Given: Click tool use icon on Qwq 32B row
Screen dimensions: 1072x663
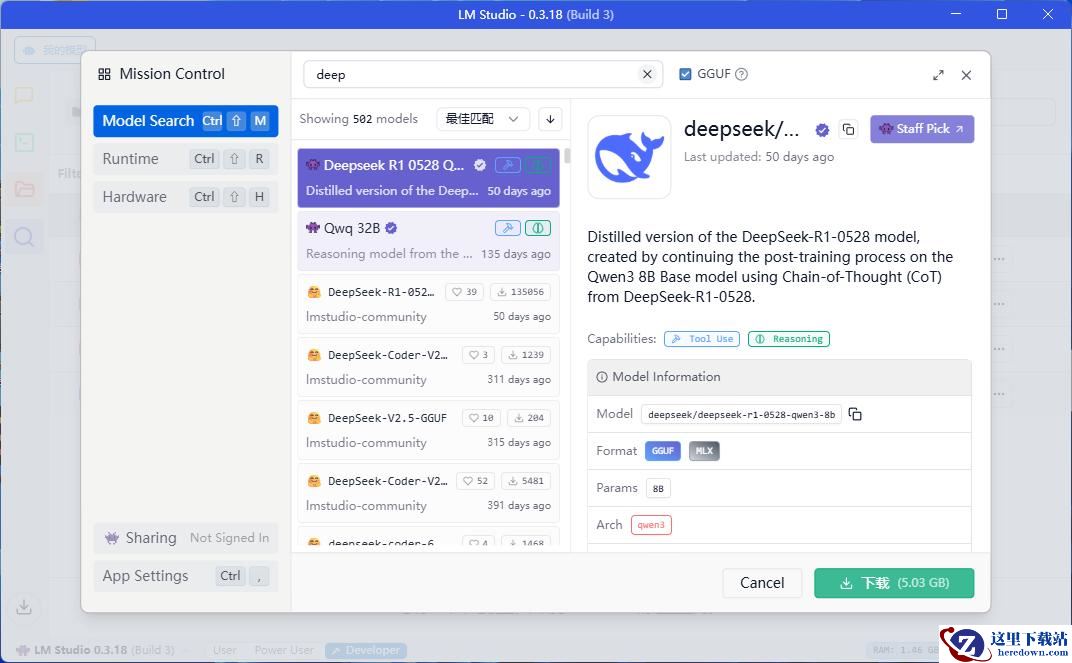Looking at the screenshot, I should click(x=507, y=228).
